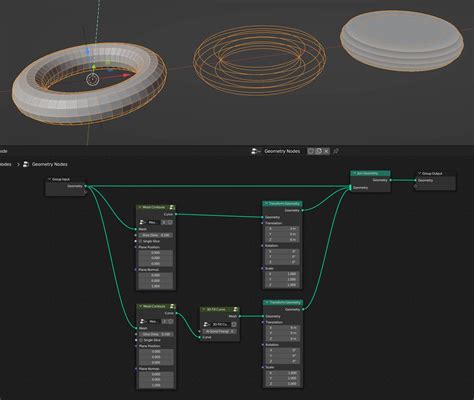This screenshot has width=474, height=400.
Task: Click the node name field in 3D Fill Curve
Action: tap(221, 324)
